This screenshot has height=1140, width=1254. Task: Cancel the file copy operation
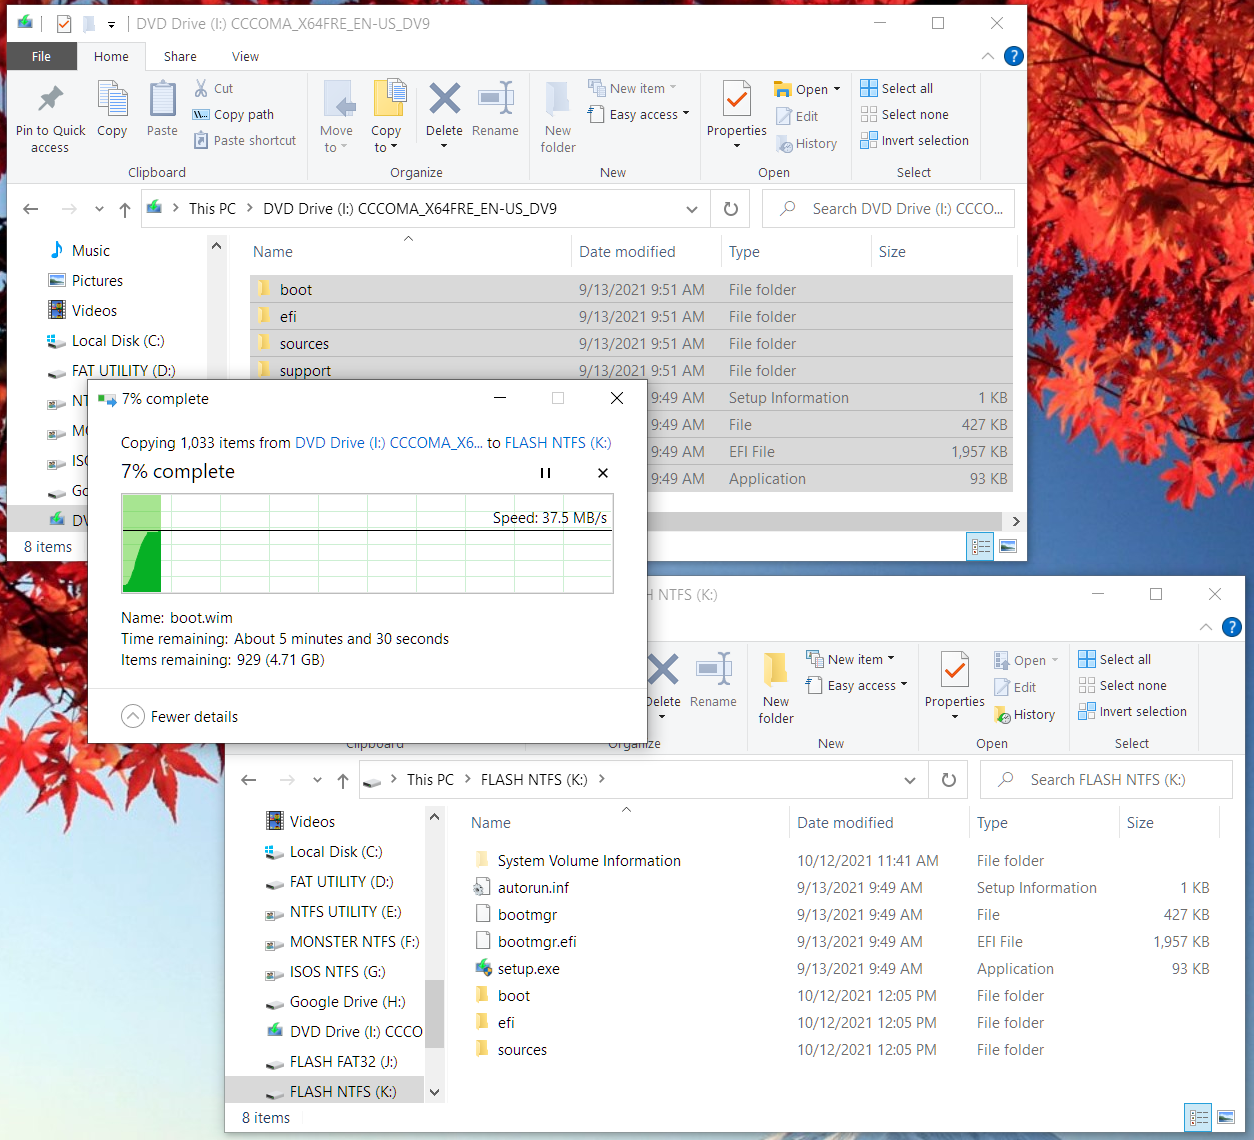[x=603, y=473]
